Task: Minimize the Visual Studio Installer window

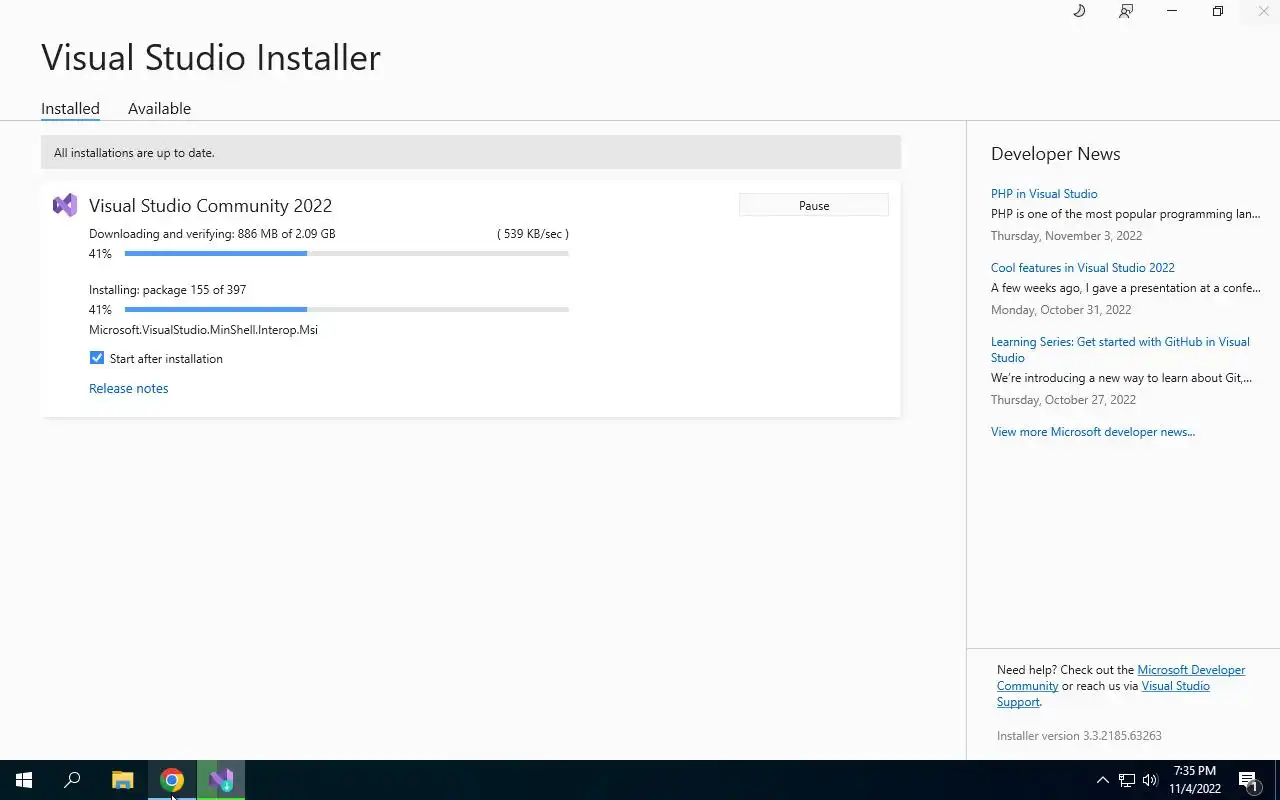Action: [x=1172, y=11]
